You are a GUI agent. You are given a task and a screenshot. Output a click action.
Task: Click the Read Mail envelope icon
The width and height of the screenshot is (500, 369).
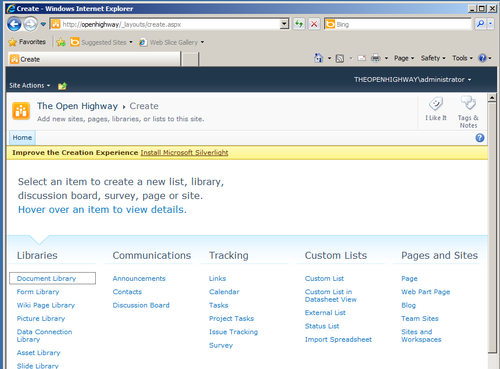362,58
